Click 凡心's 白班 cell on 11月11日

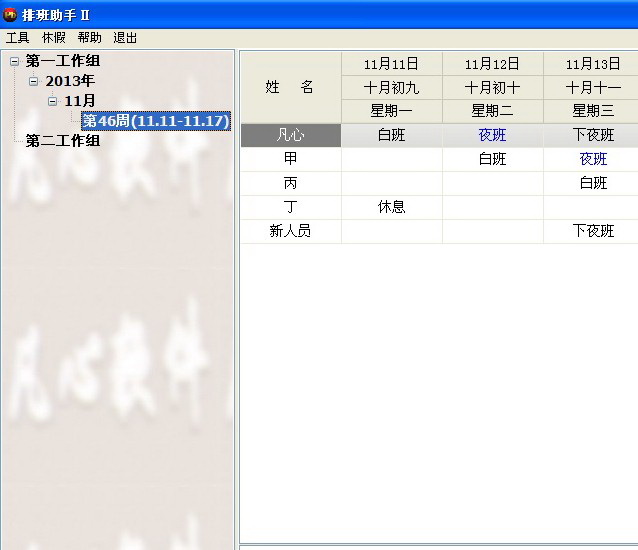[391, 135]
